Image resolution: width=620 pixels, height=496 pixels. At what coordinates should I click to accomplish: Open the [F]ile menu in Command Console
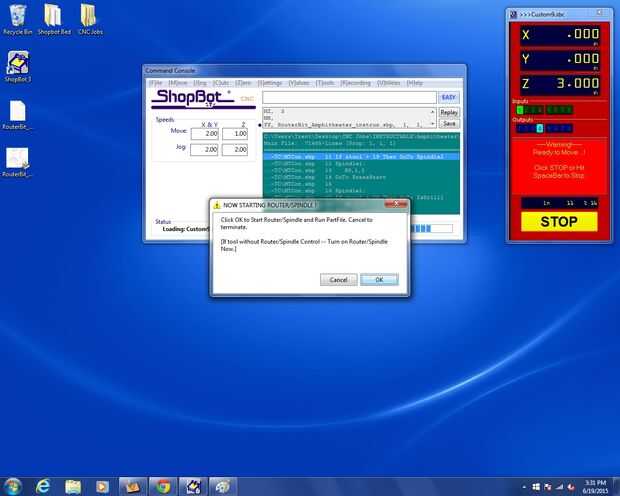coord(155,83)
